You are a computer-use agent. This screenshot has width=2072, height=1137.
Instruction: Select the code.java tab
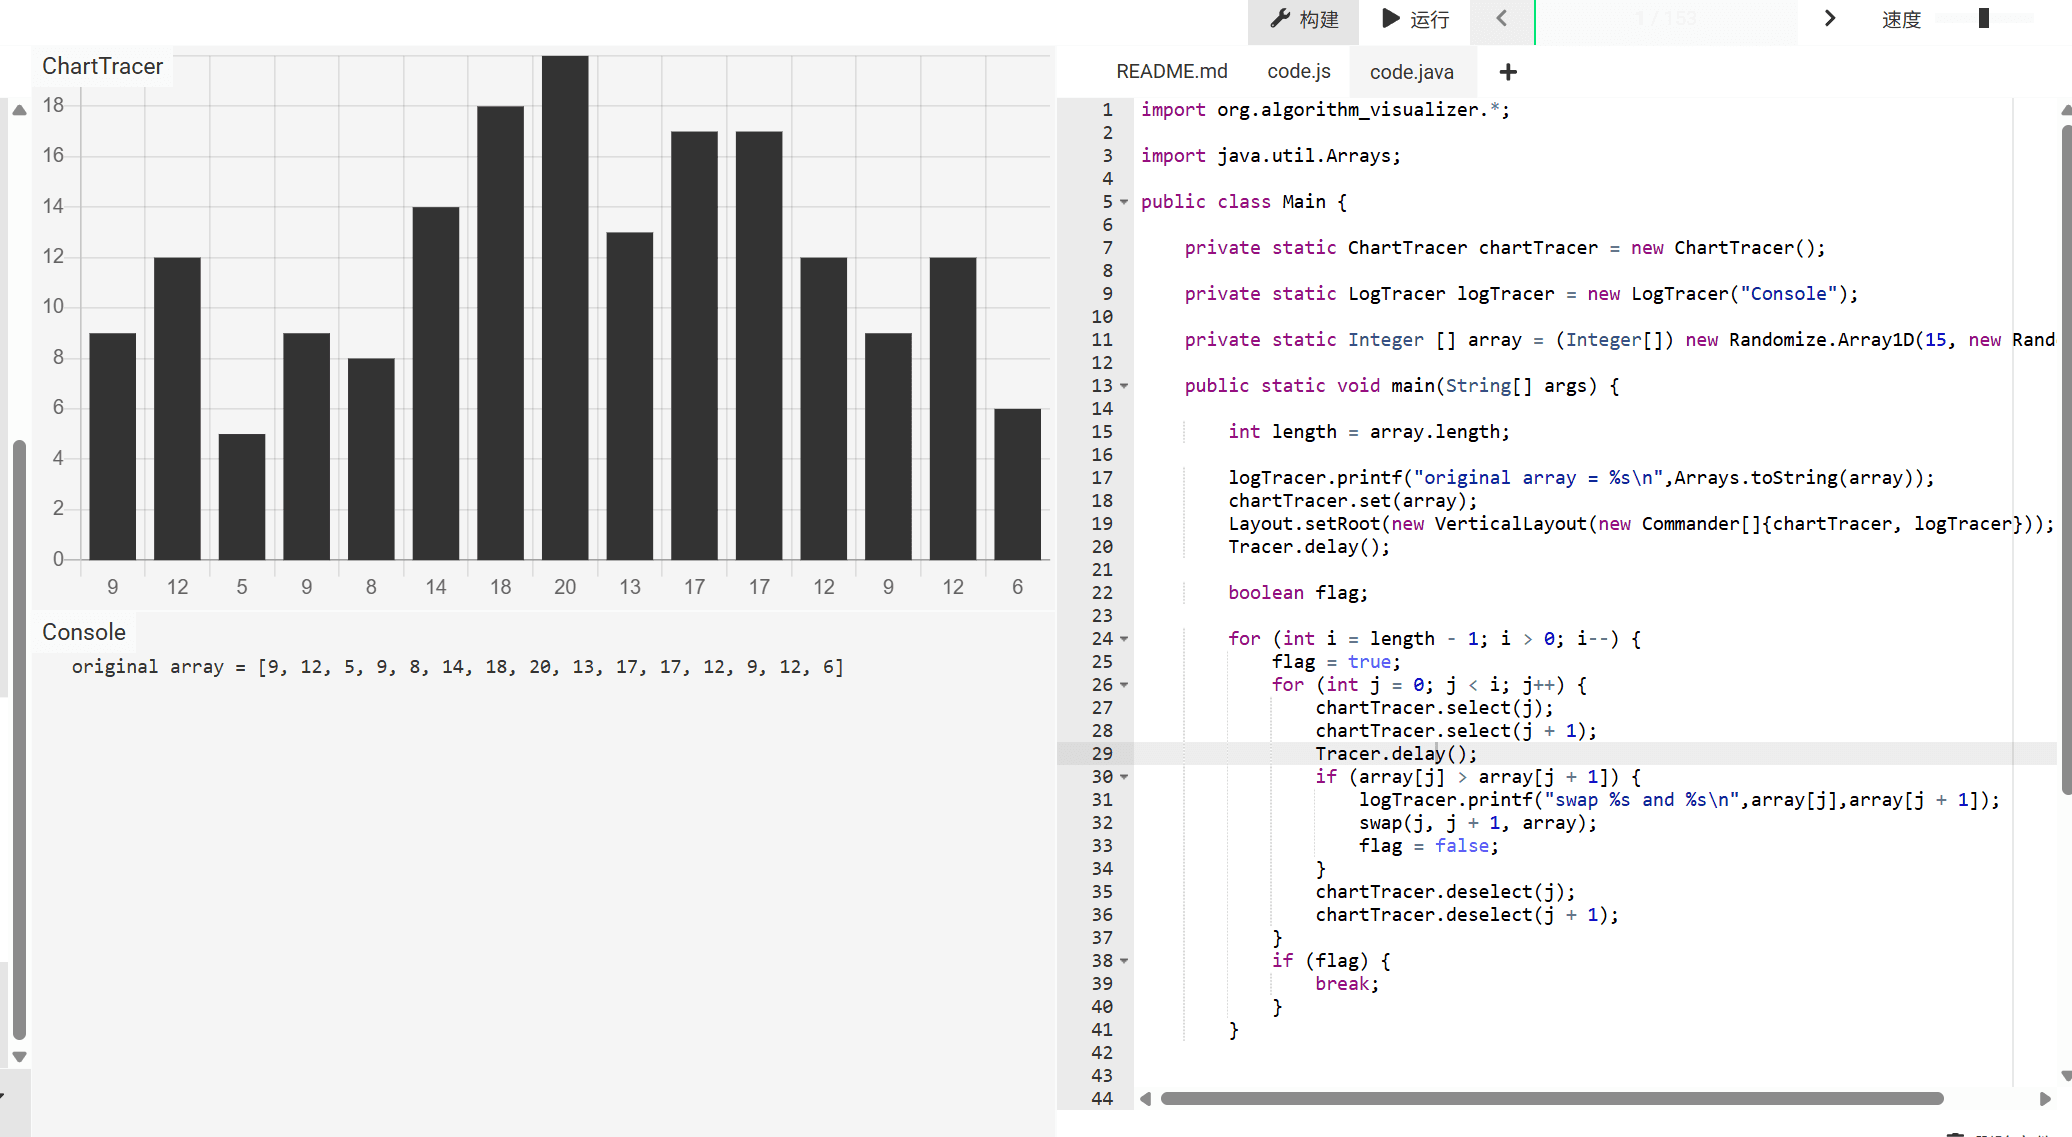pyautogui.click(x=1411, y=72)
